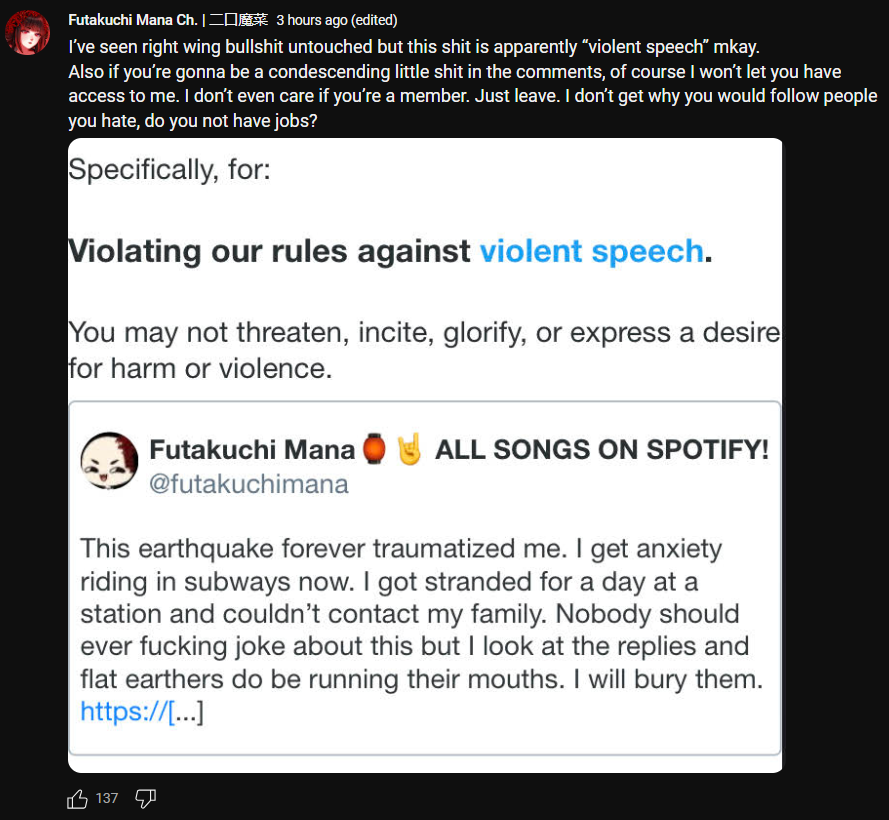
Task: Click the 'Violating our rules against' heading
Action: coord(269,251)
